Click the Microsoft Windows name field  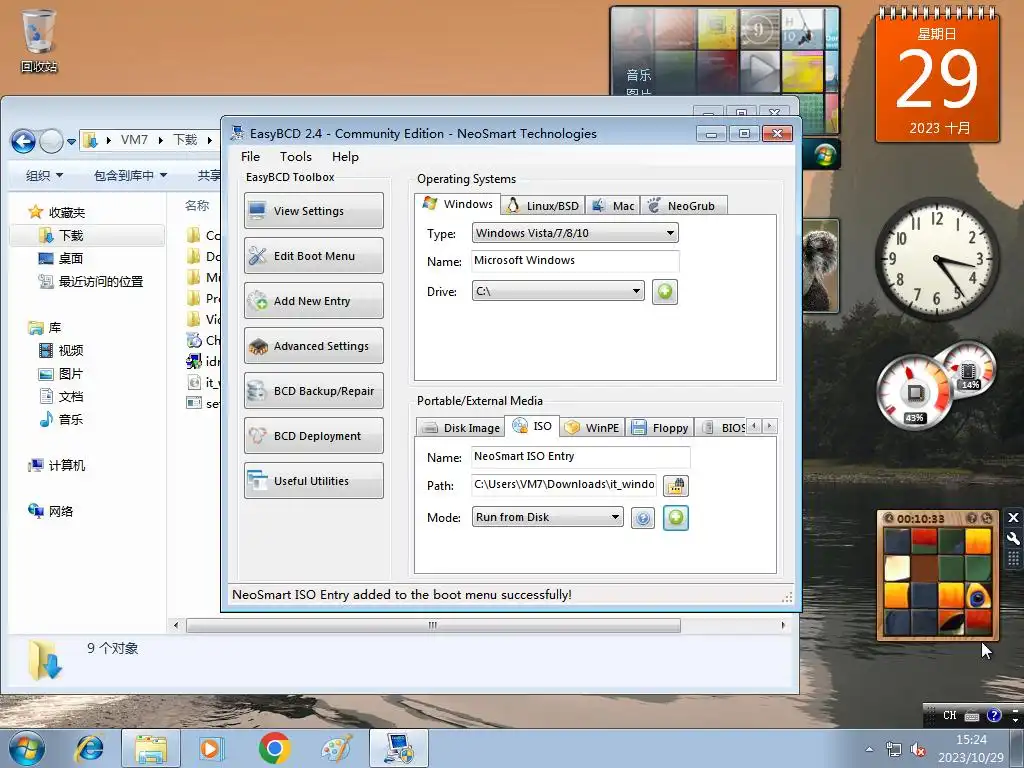(575, 261)
